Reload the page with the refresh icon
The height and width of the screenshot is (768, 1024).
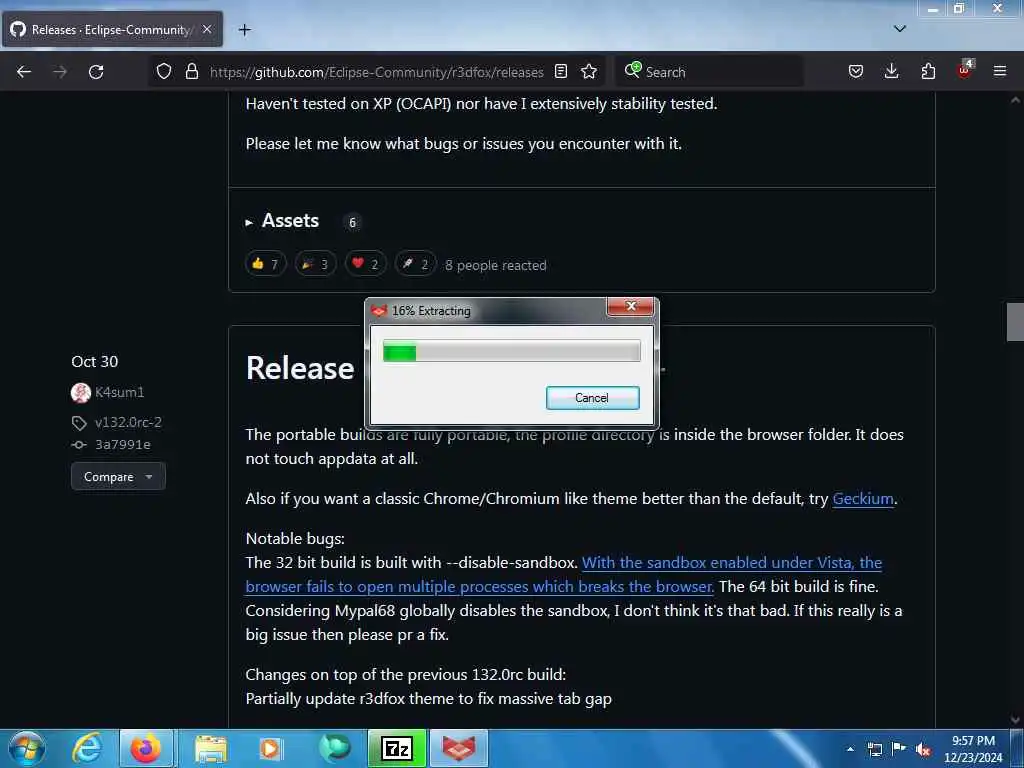tap(96, 72)
